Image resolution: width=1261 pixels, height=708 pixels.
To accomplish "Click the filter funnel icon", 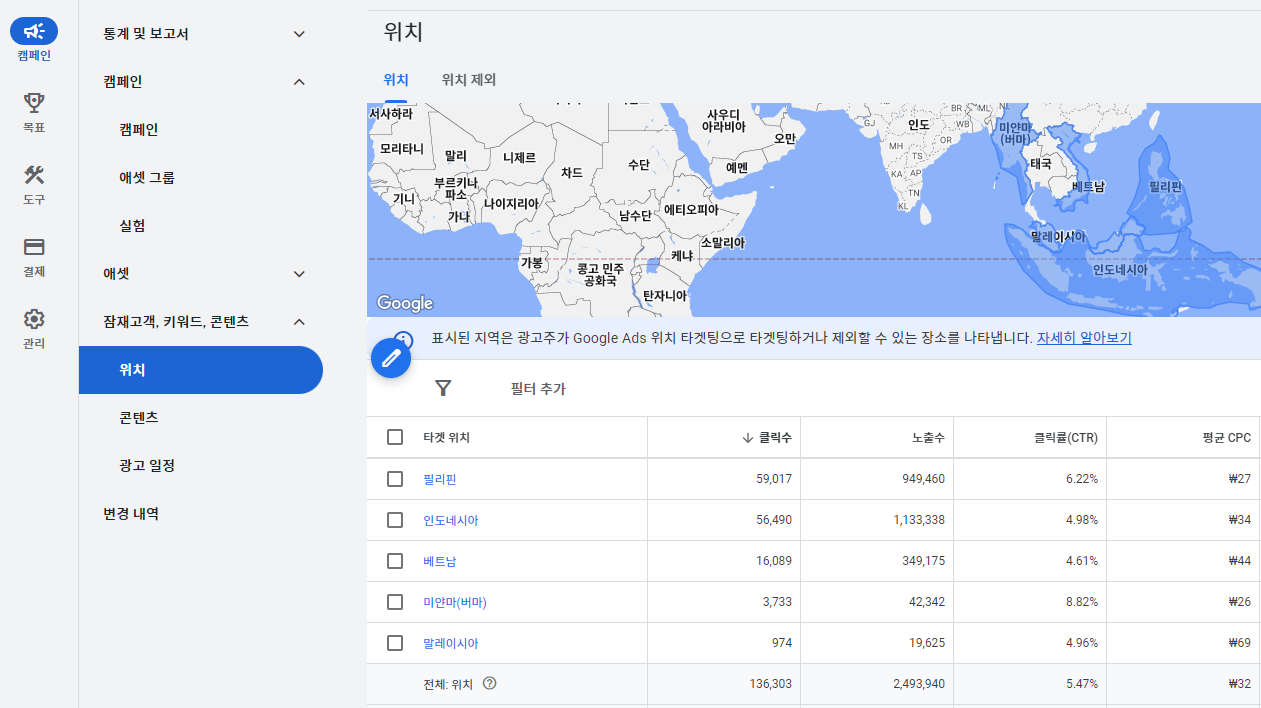I will coord(443,388).
